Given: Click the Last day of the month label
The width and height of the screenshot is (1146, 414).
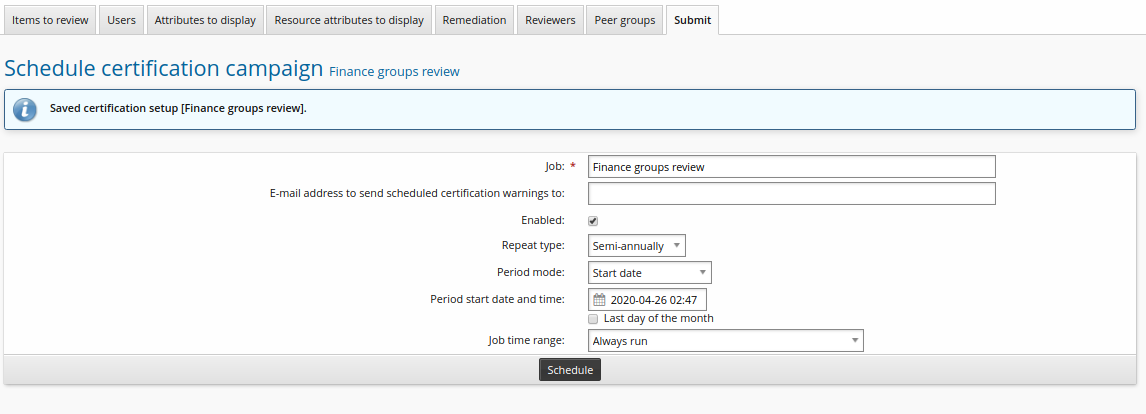Looking at the screenshot, I should (x=658, y=319).
